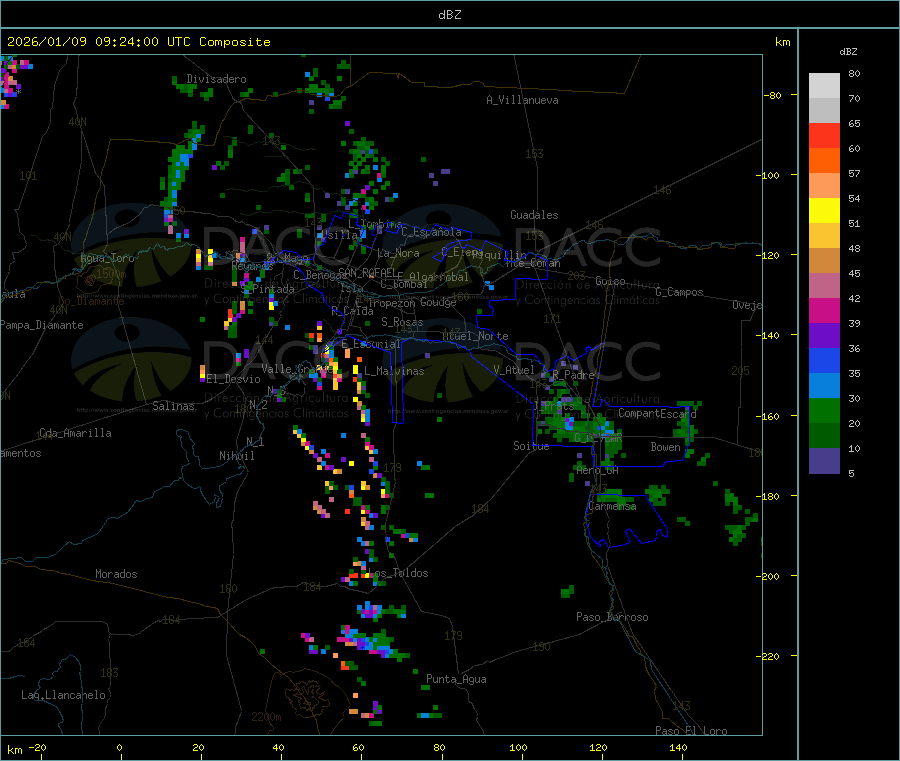Click the Lag.Llancanelo label
Image resolution: width=900 pixels, height=761 pixels.
point(64,695)
